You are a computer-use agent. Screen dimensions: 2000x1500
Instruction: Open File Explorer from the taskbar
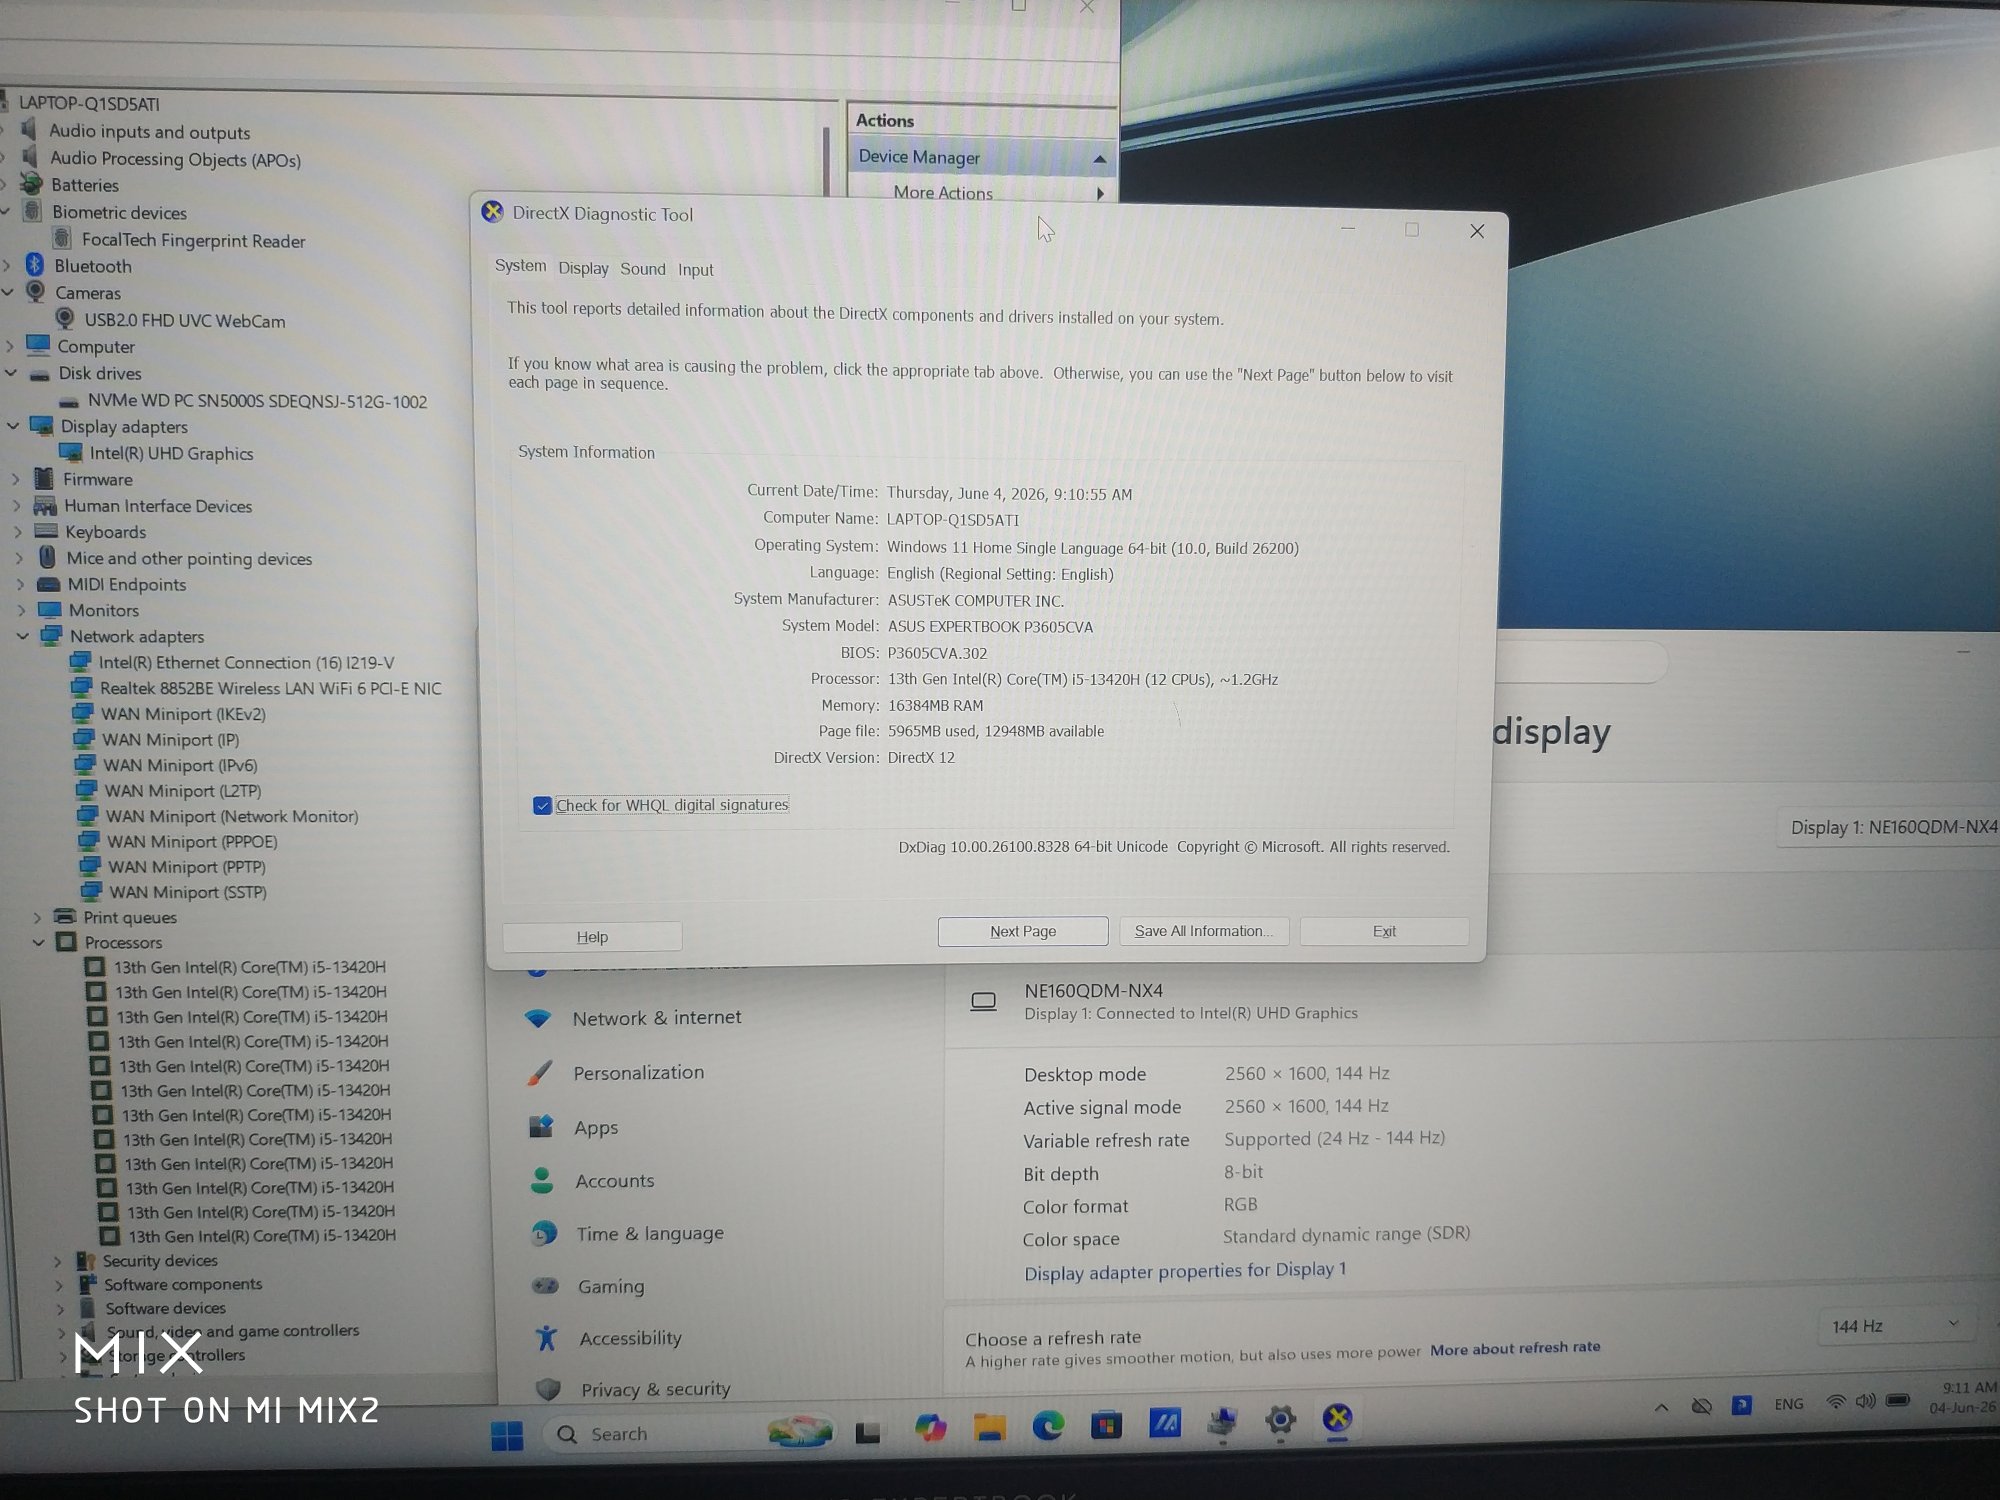point(989,1428)
